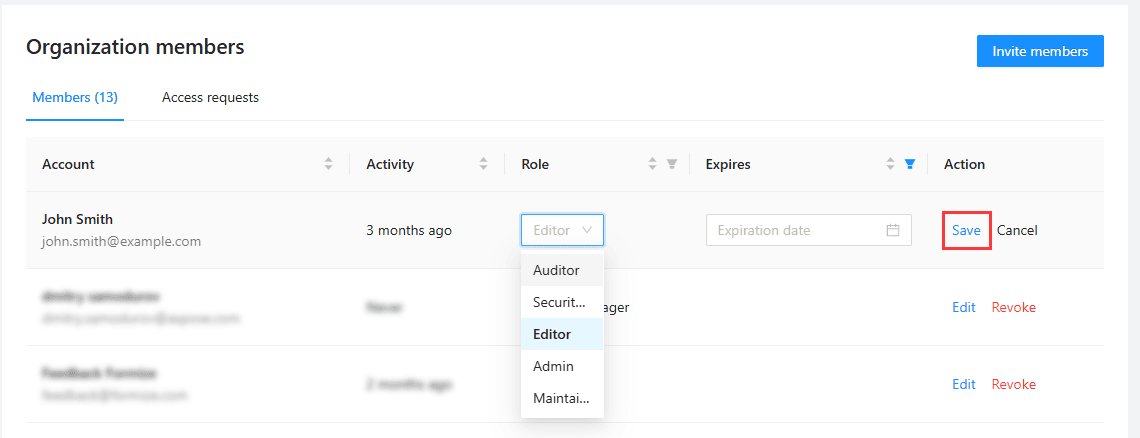This screenshot has height=438, width=1140.
Task: Cancel editing John Smith's row
Action: [x=1017, y=230]
